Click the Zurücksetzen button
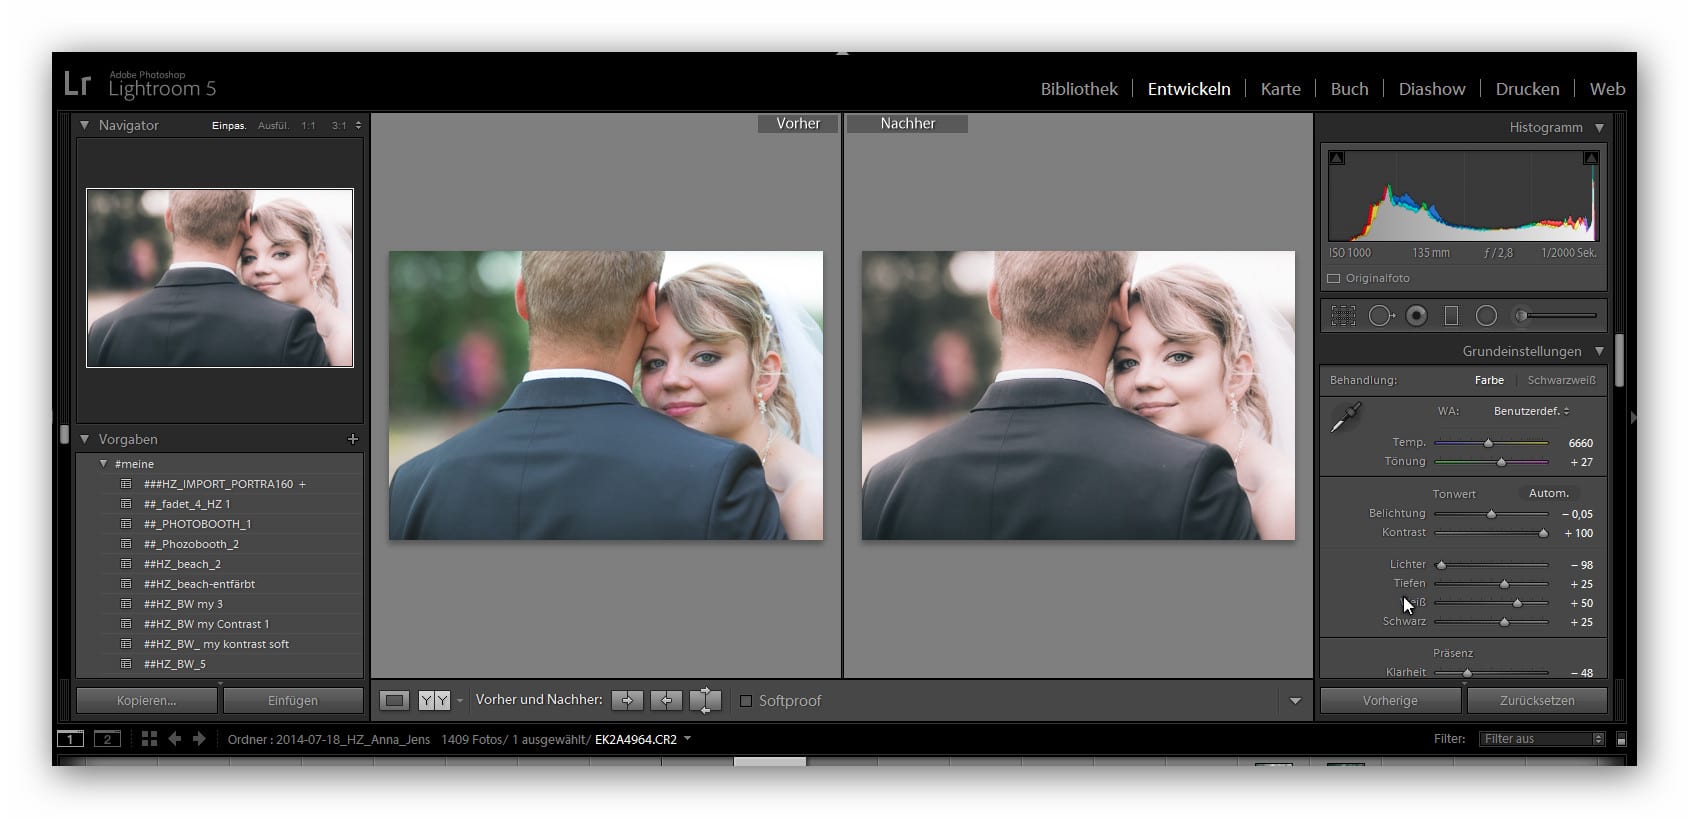This screenshot has width=1689, height=818. (x=1537, y=700)
